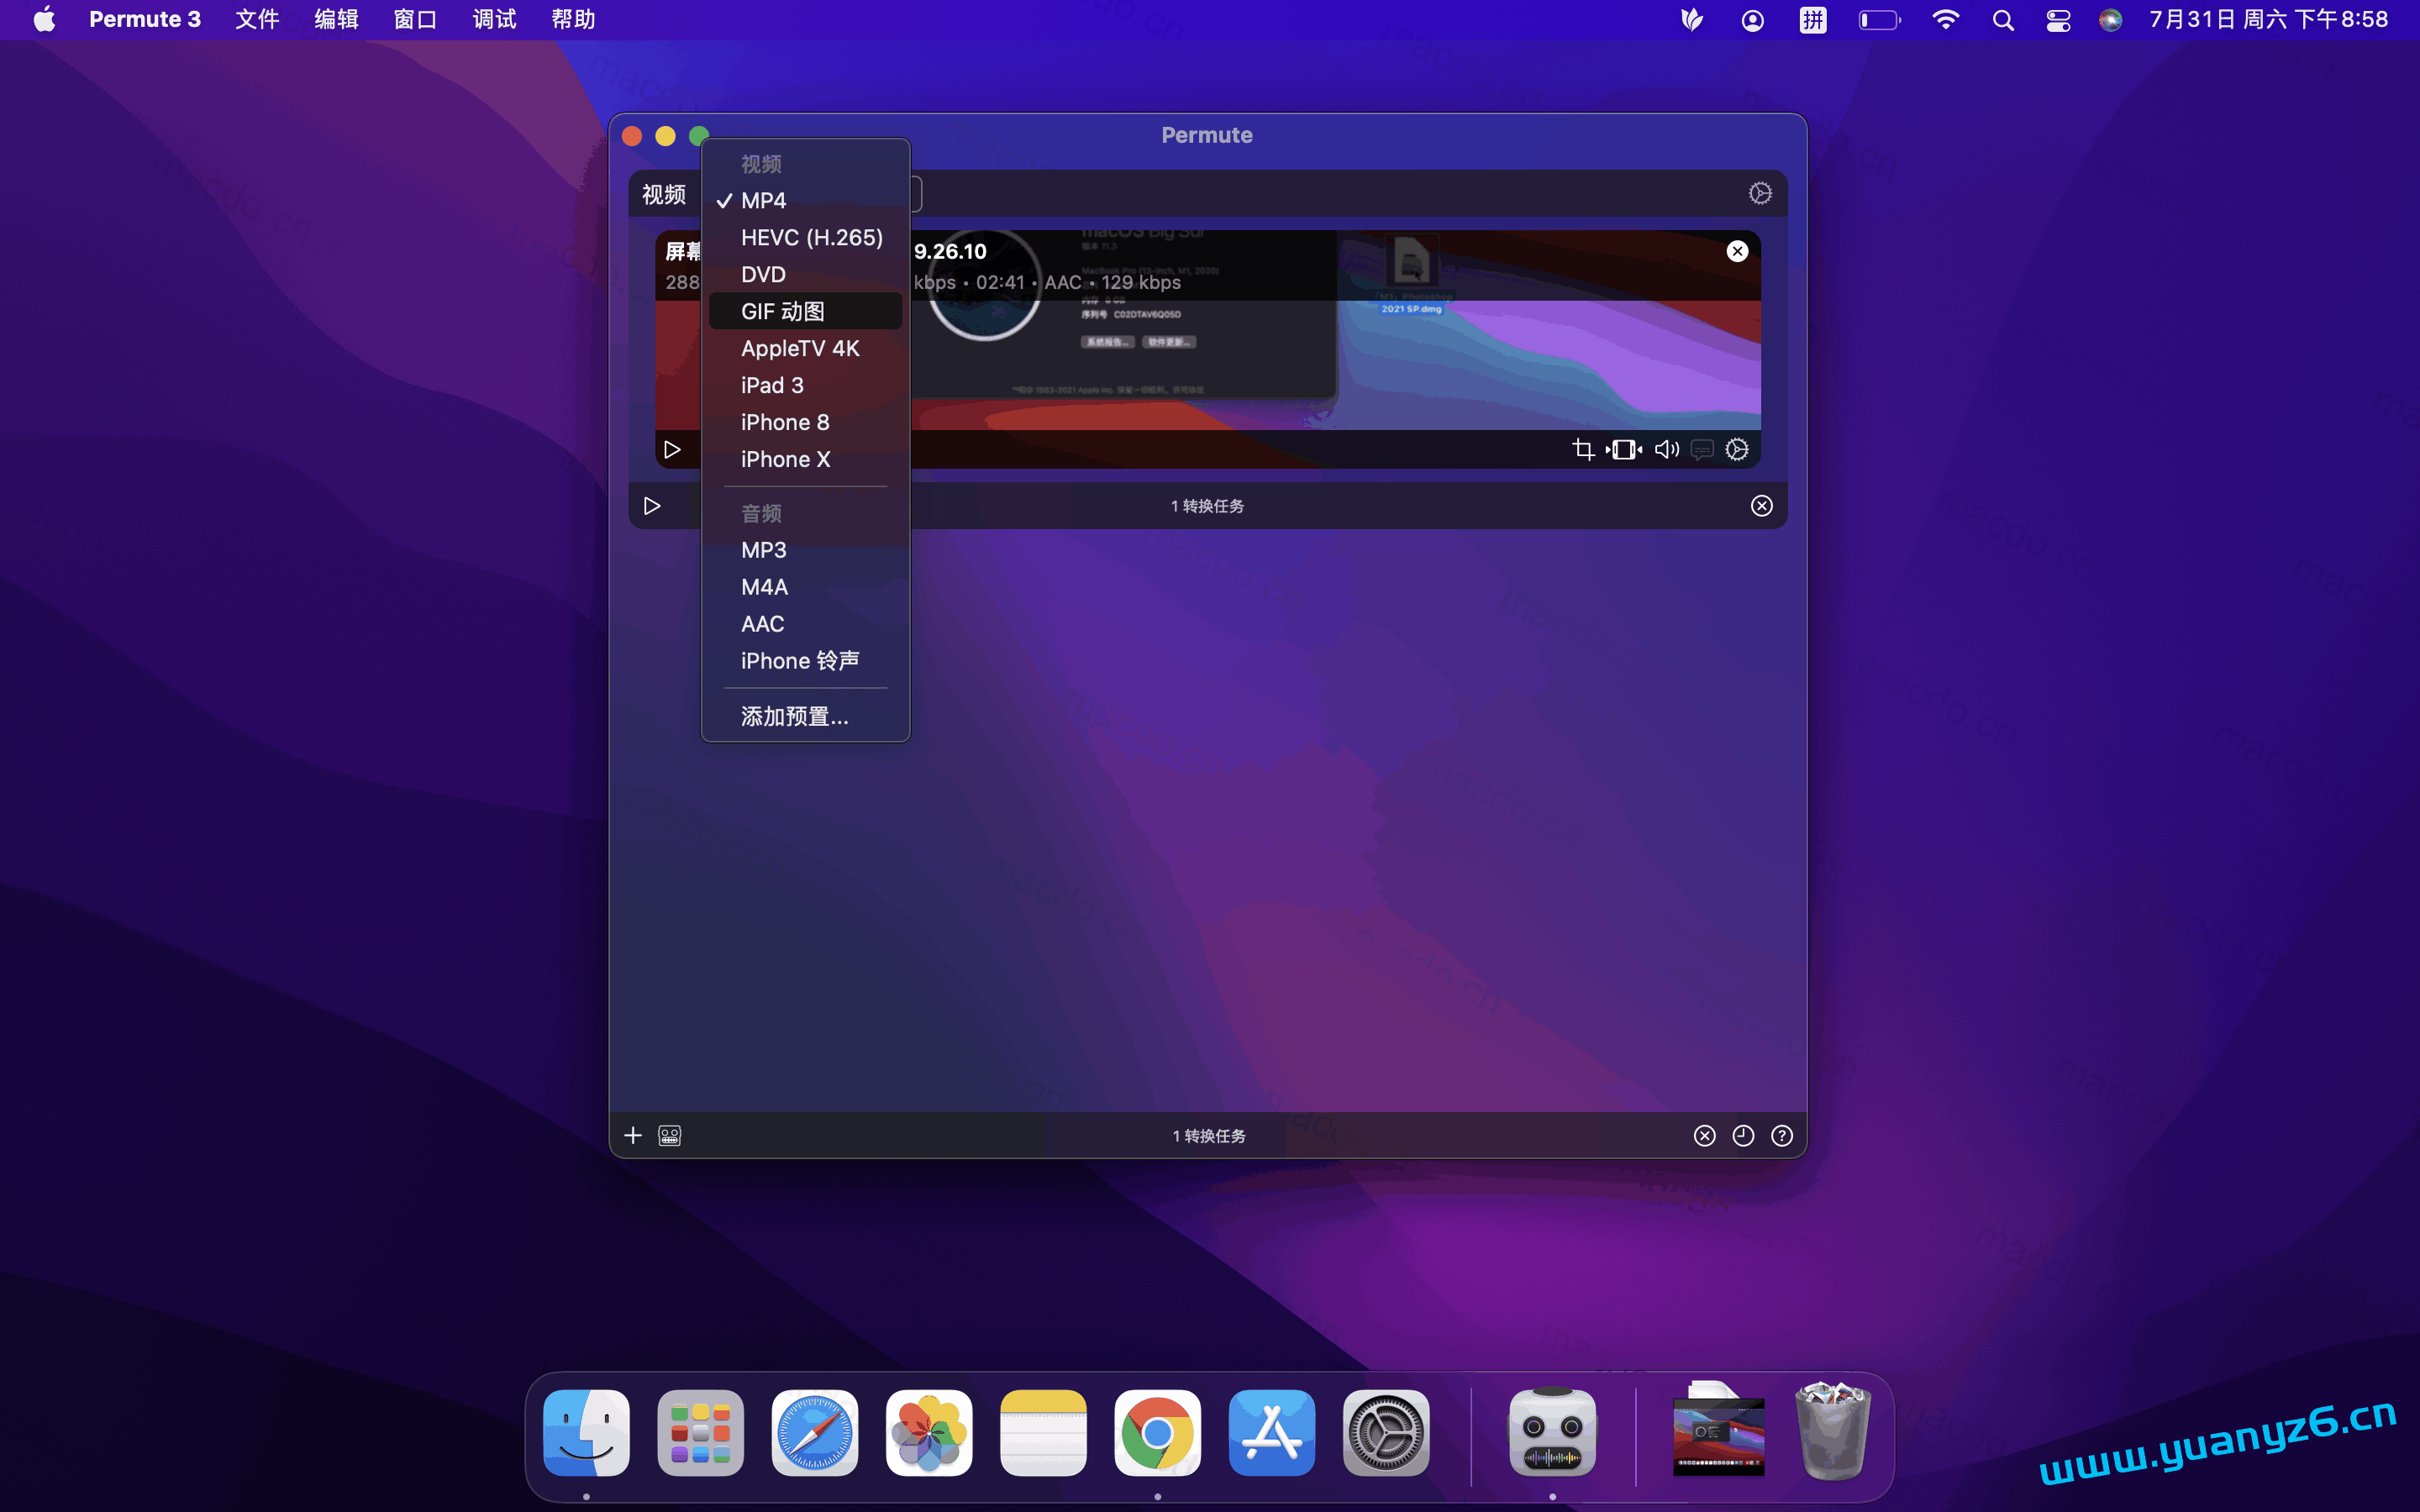Open subtitle options for the video

point(1701,450)
